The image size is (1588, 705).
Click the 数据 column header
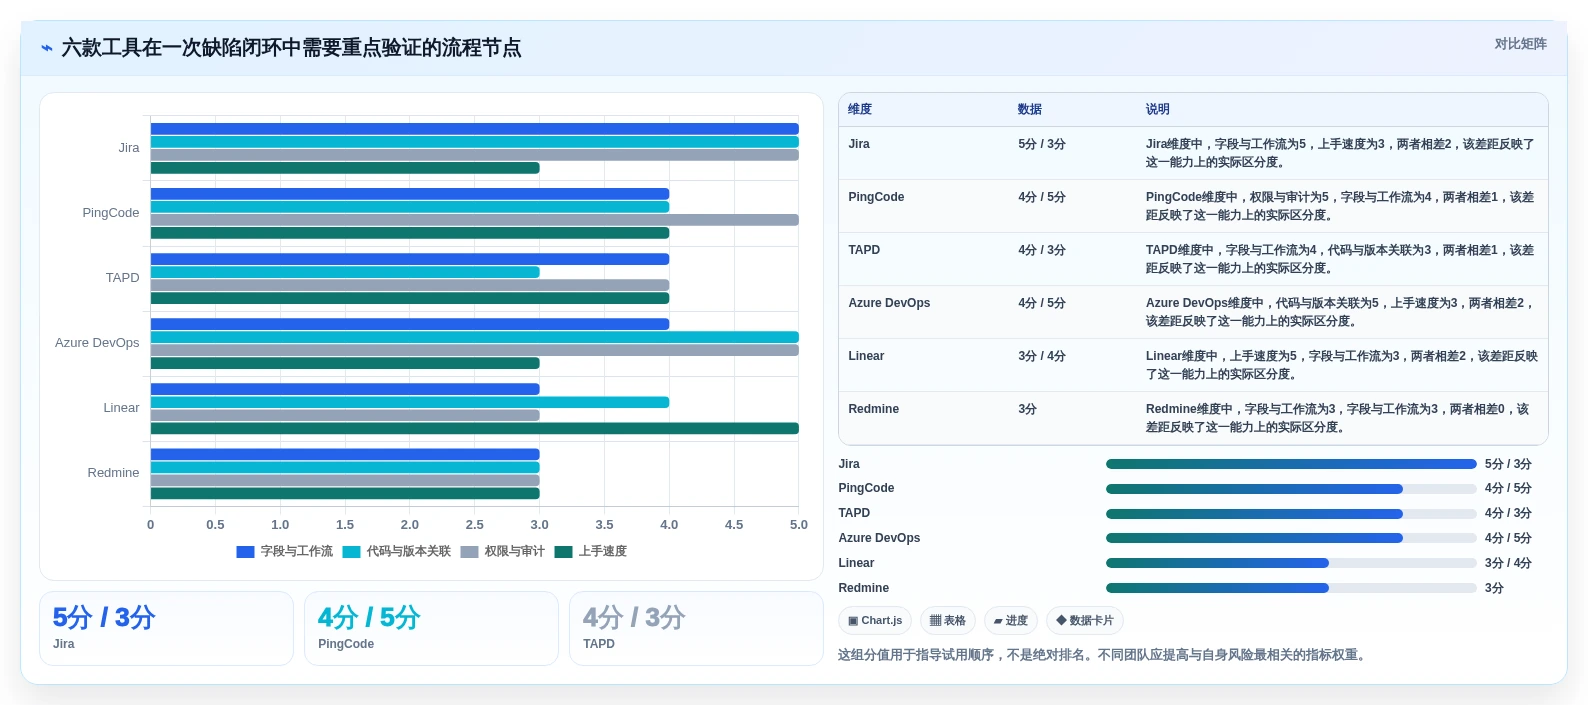pyautogui.click(x=1030, y=109)
